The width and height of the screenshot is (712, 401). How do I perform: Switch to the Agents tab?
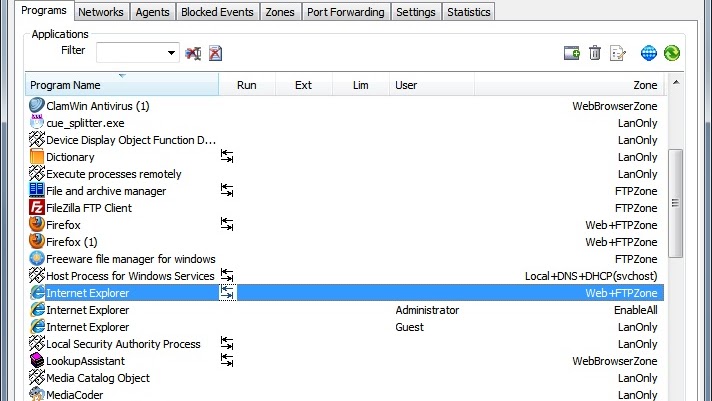pyautogui.click(x=152, y=12)
